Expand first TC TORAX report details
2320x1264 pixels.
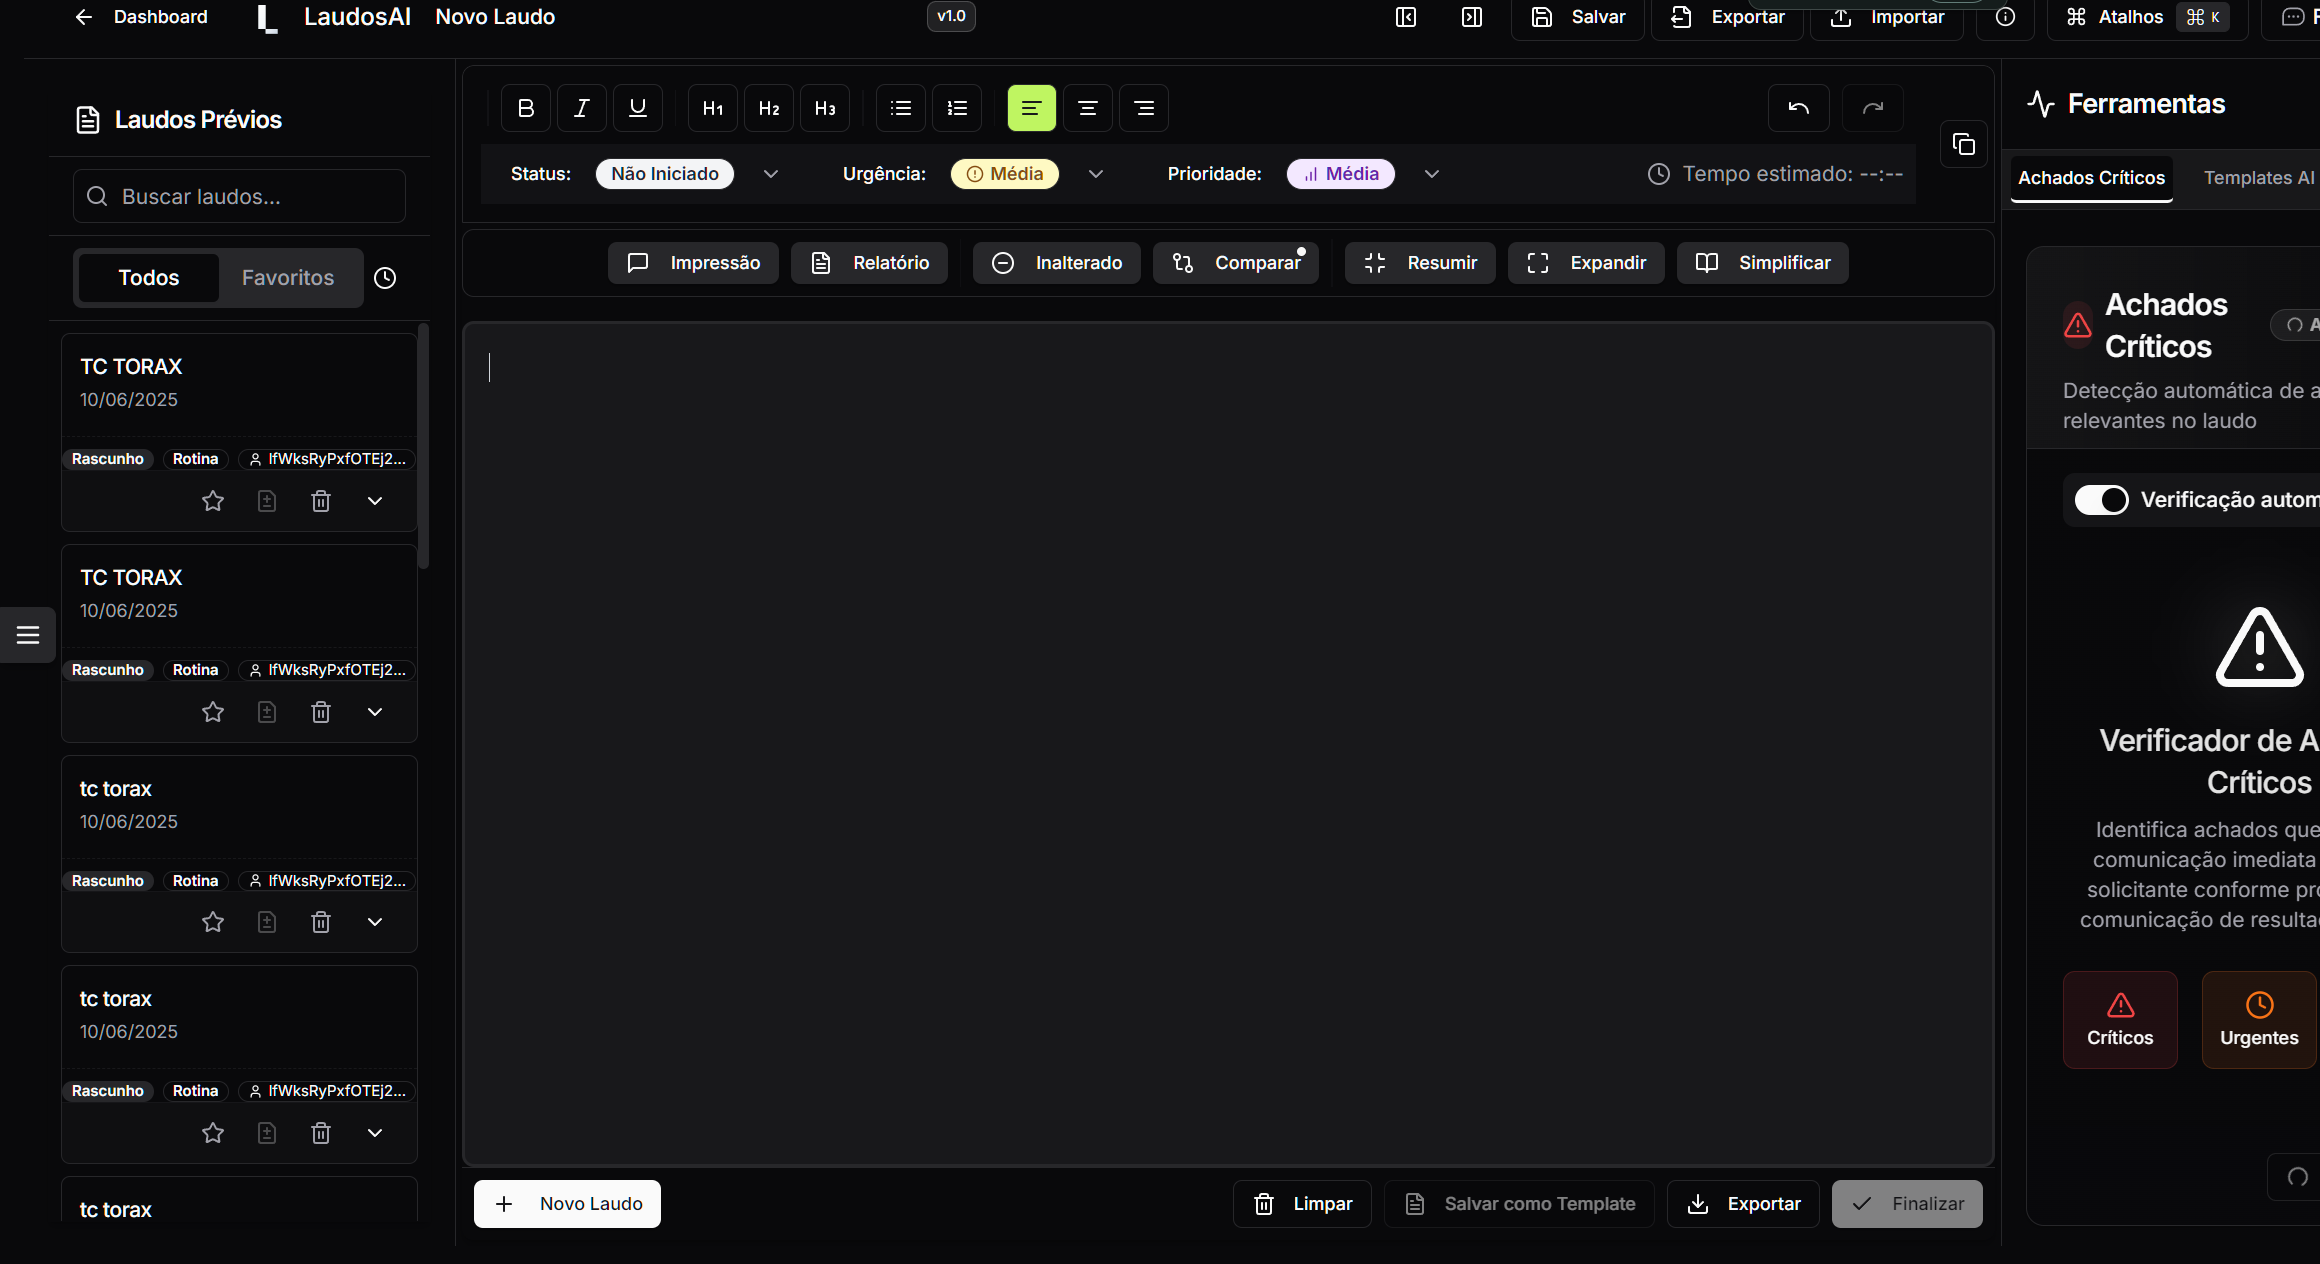click(375, 501)
